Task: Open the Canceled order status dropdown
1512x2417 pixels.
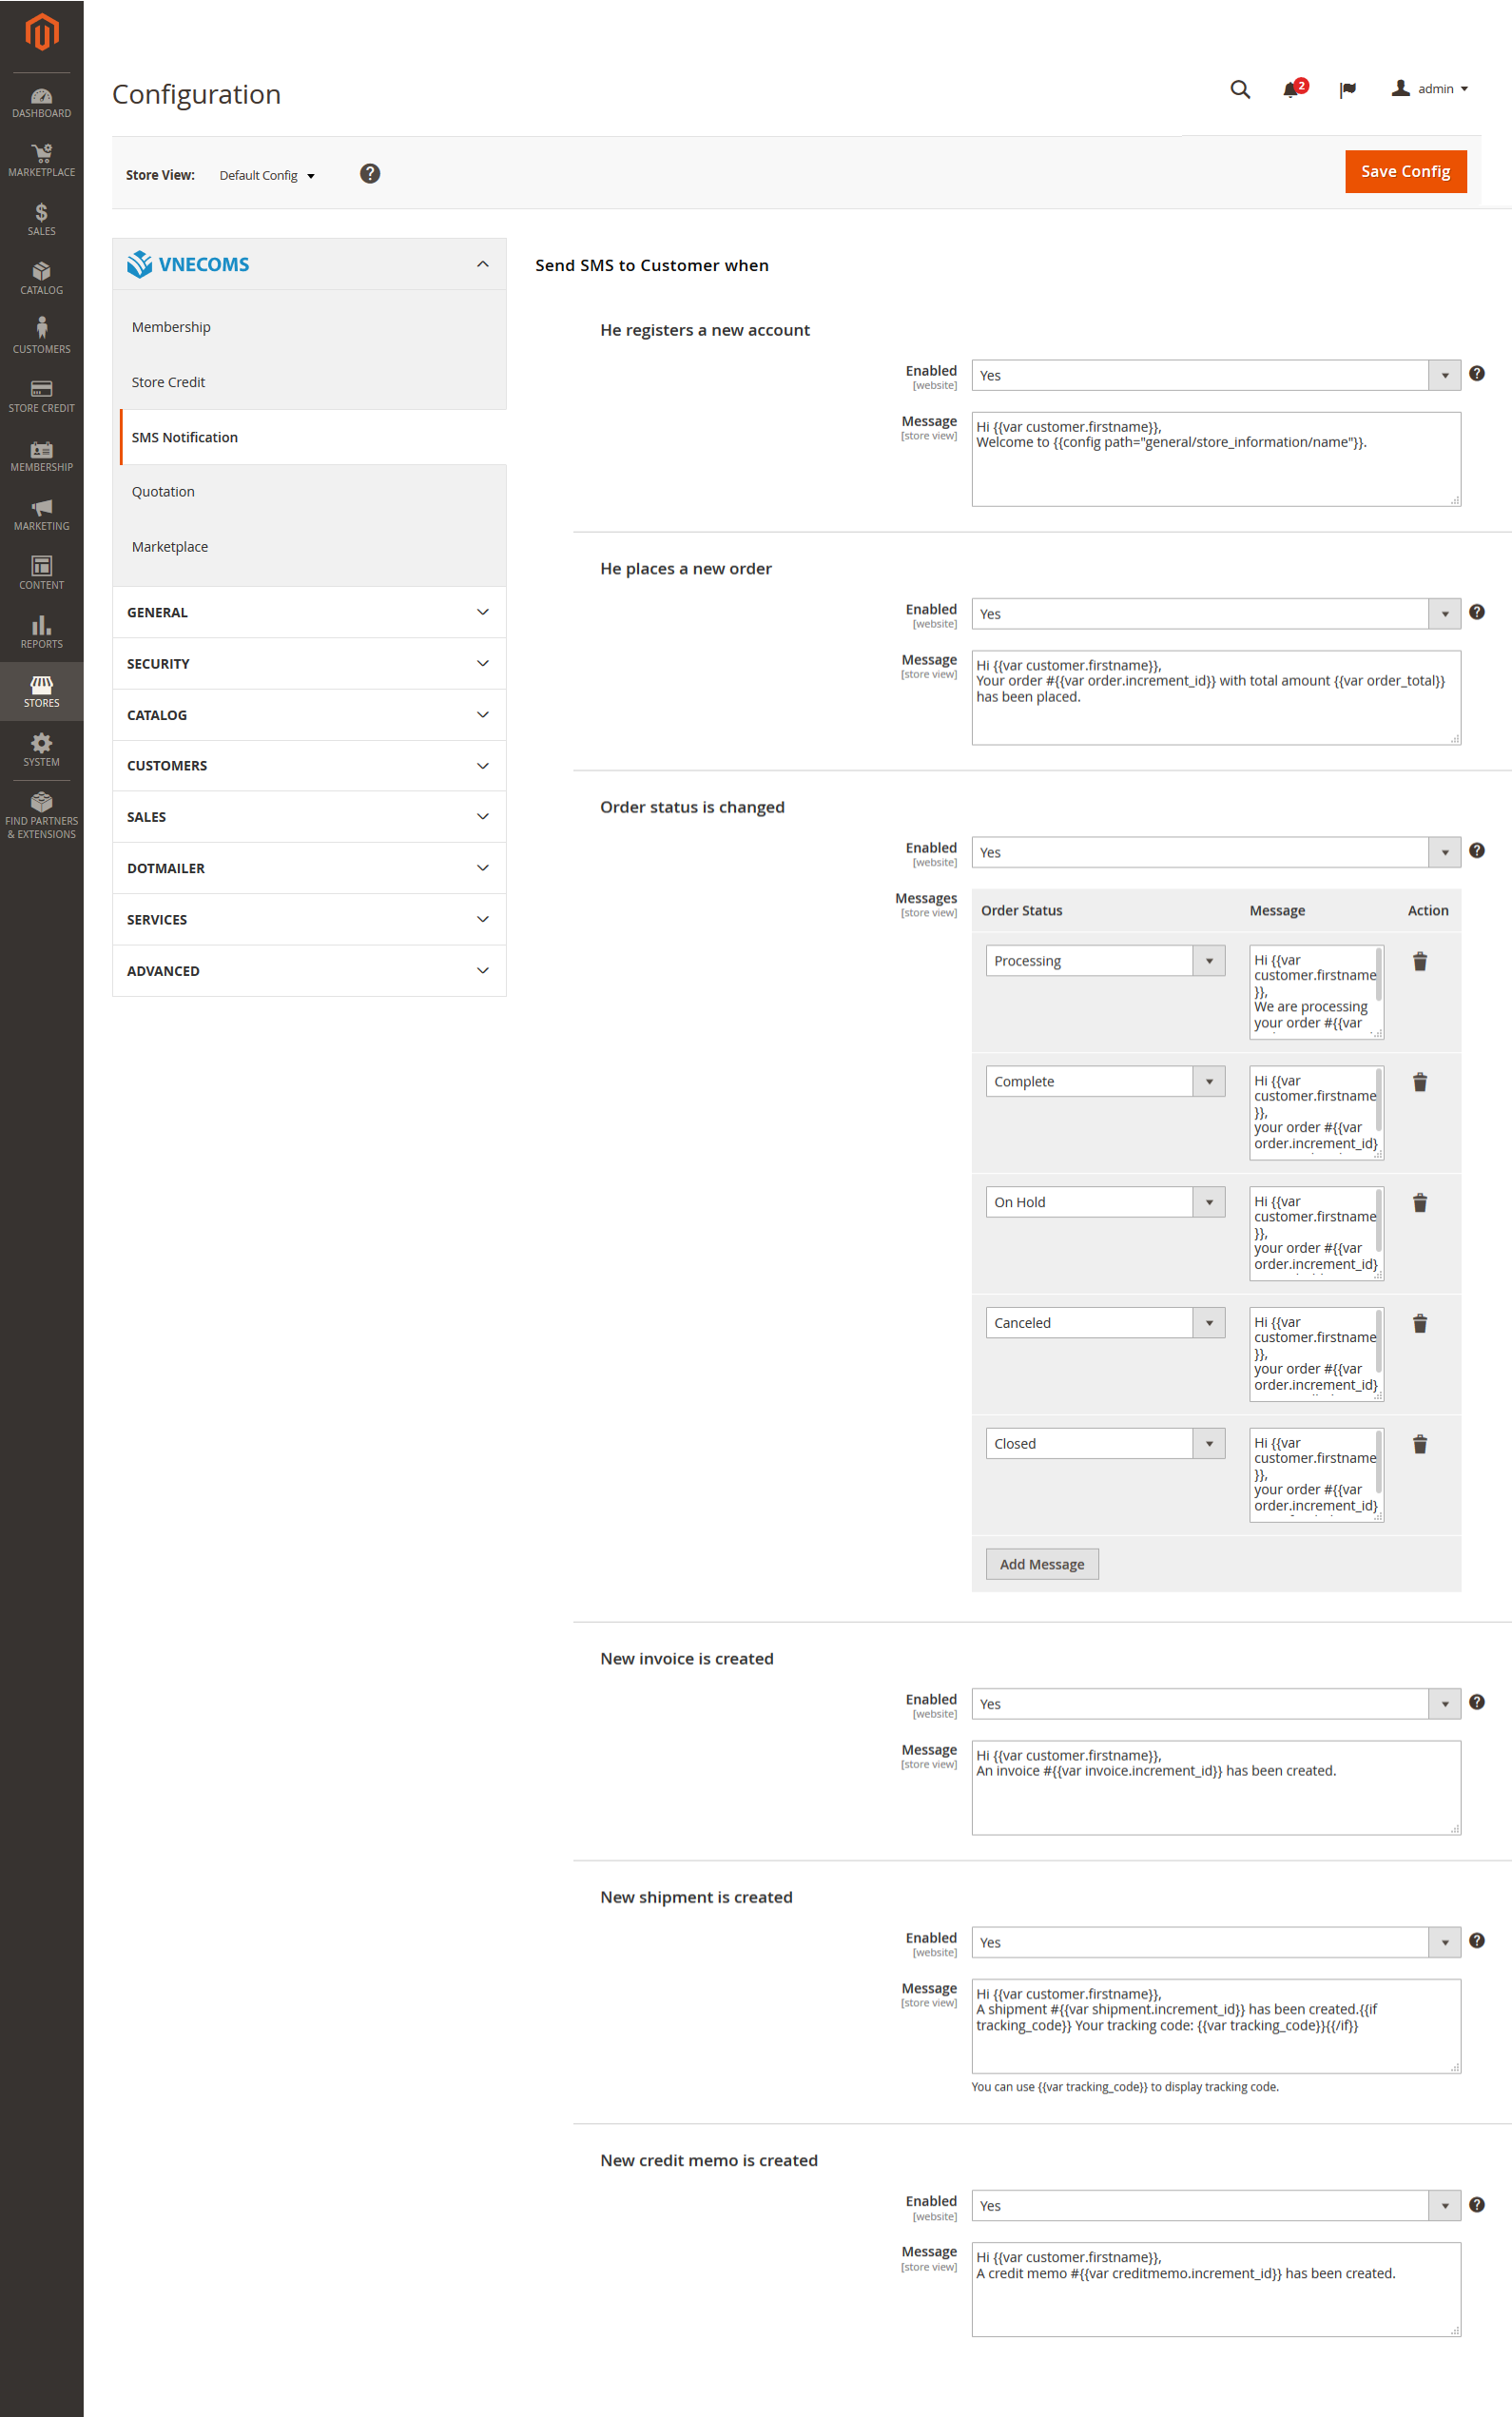Action: pos(1105,1323)
